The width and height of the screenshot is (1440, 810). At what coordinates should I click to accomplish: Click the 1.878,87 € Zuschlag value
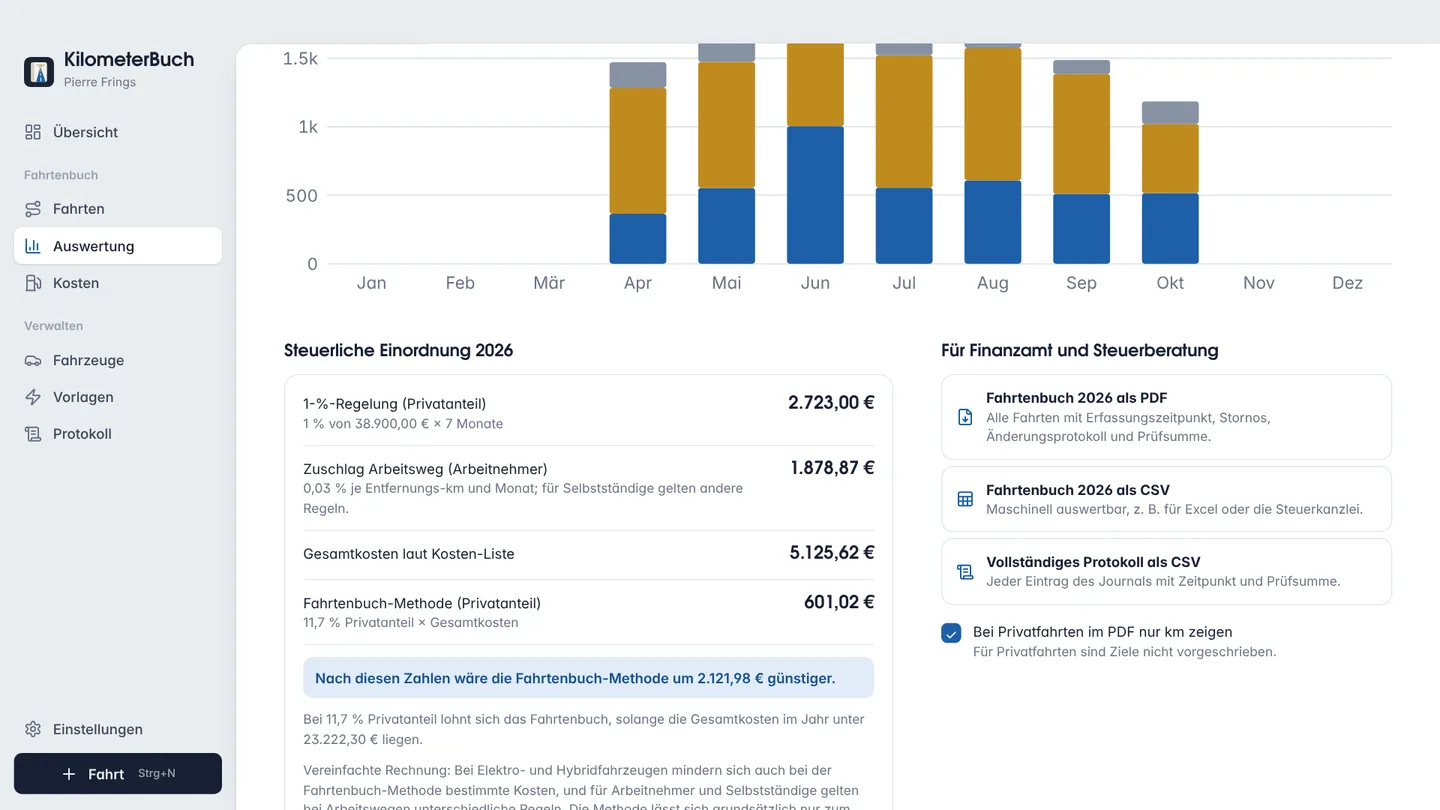tap(832, 468)
